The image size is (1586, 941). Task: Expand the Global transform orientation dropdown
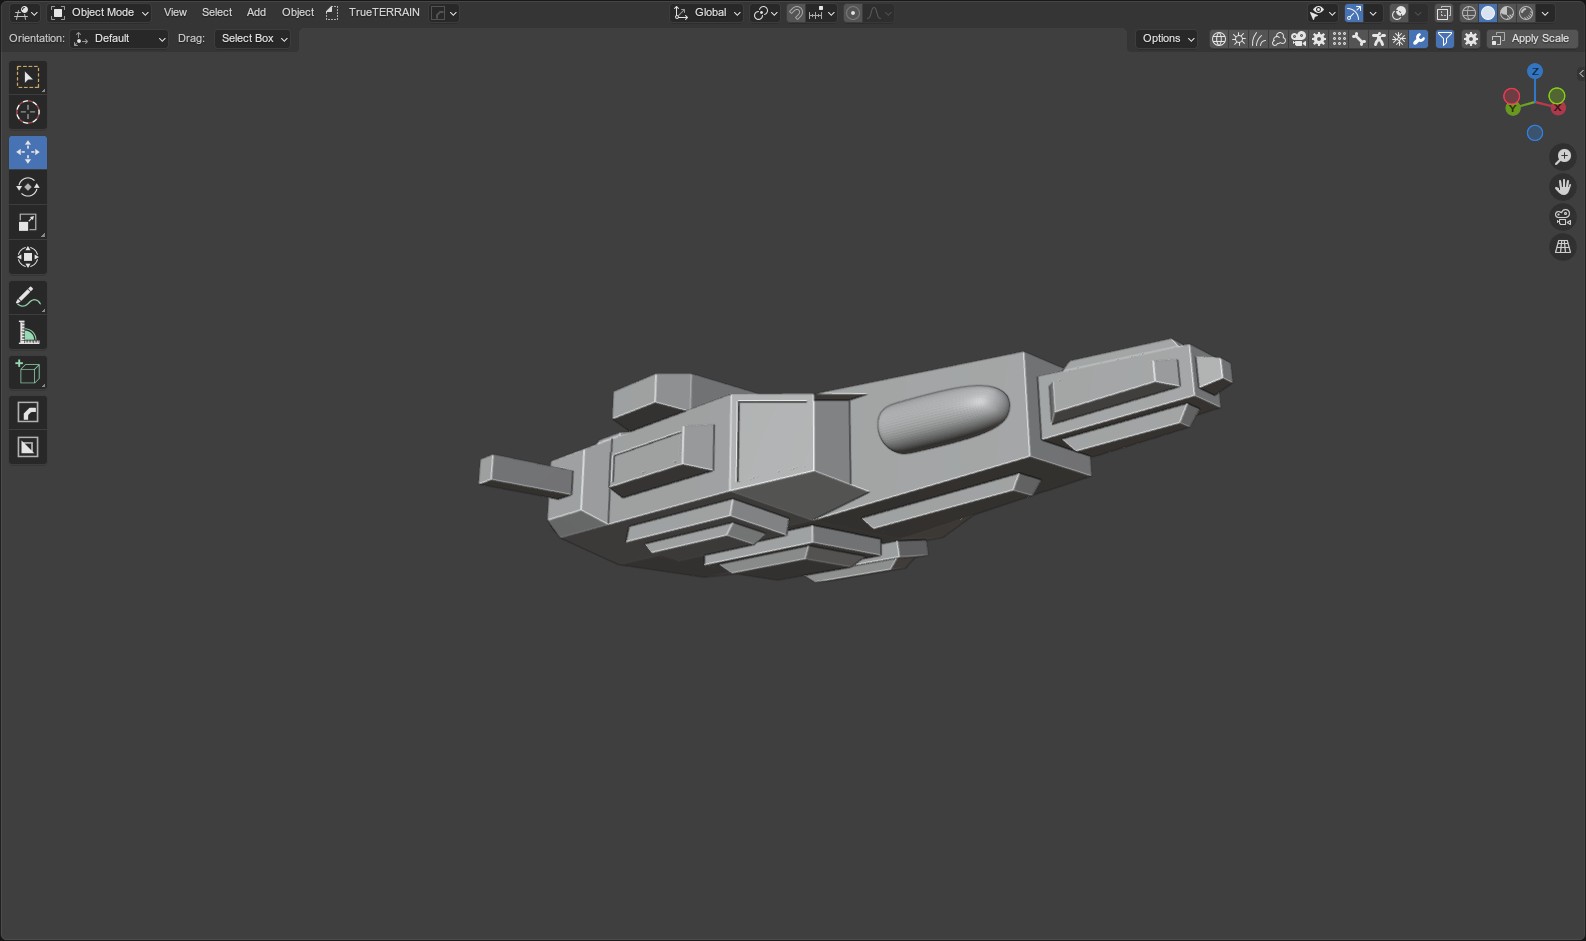(x=707, y=13)
